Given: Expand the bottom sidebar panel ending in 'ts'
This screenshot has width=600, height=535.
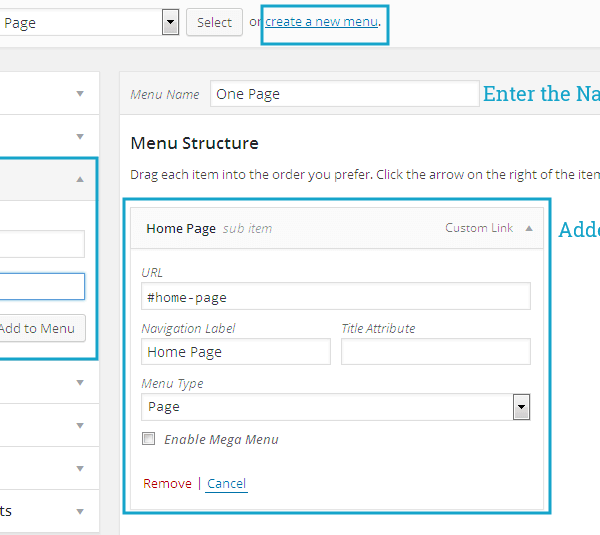Looking at the screenshot, I should [x=80, y=511].
